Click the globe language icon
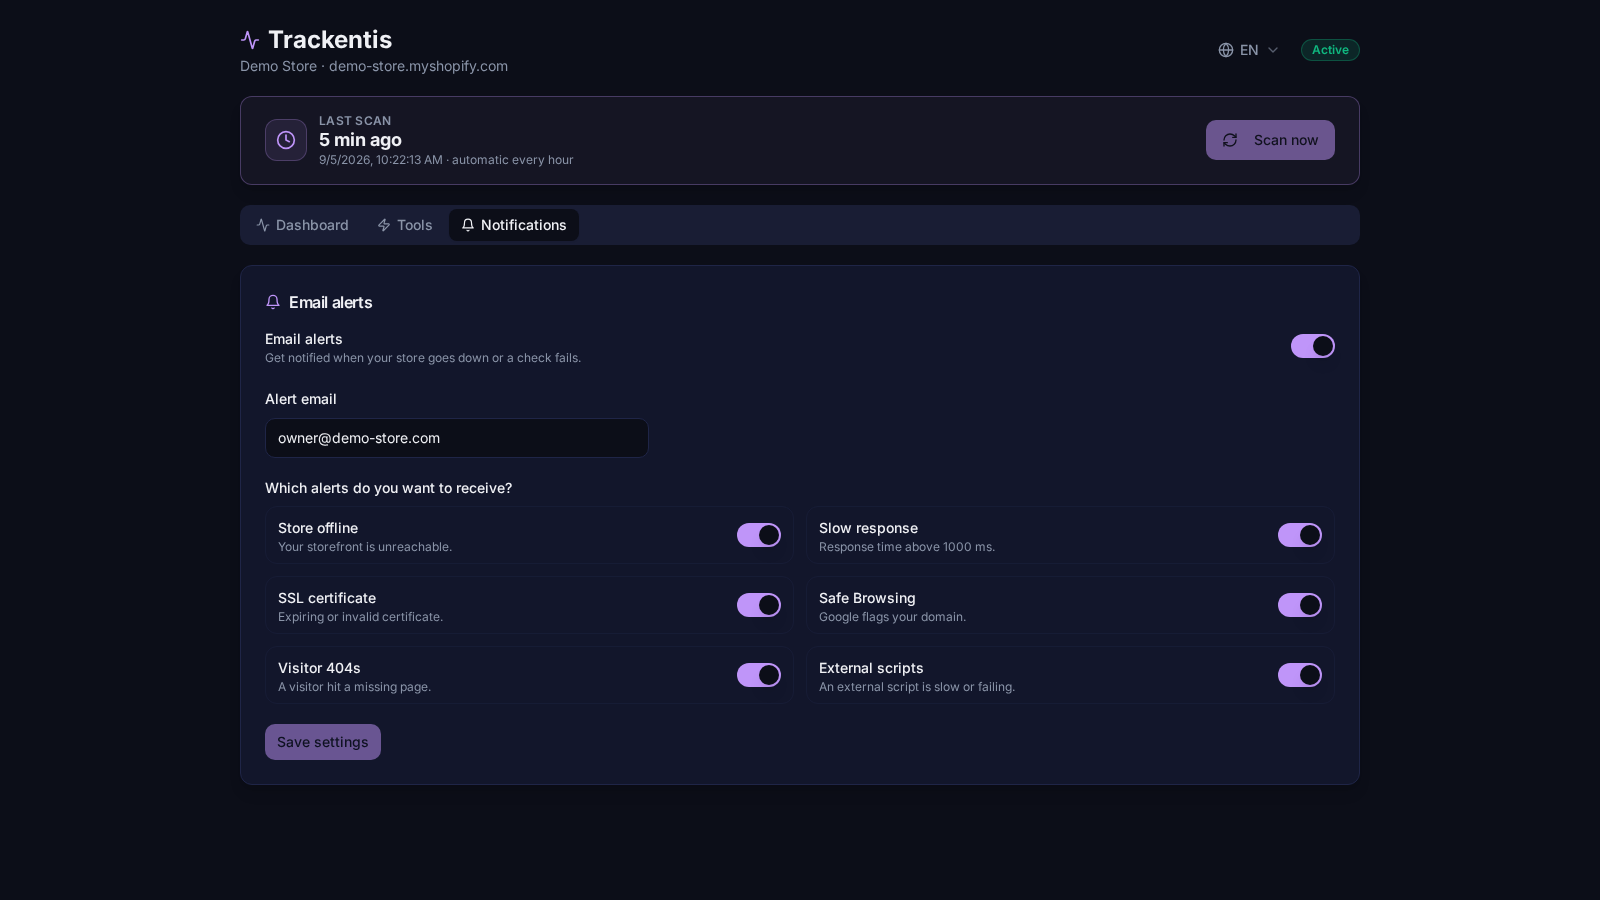The width and height of the screenshot is (1600, 900). coord(1226,50)
